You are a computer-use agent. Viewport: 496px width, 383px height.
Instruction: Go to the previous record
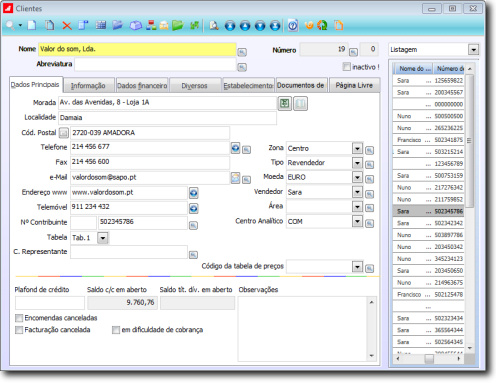245,25
